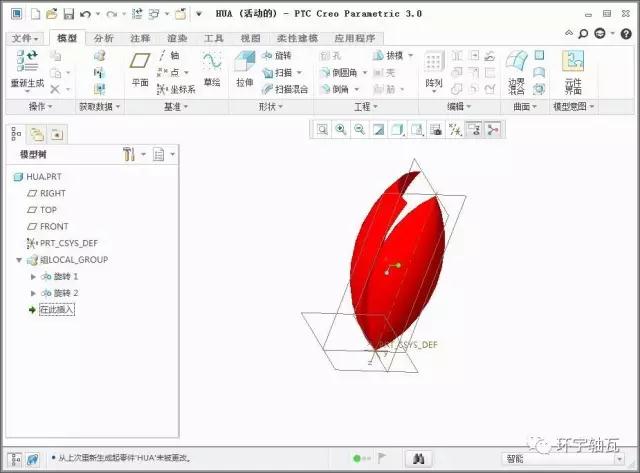Toggle datum display filters in view toolbar

tap(455, 129)
